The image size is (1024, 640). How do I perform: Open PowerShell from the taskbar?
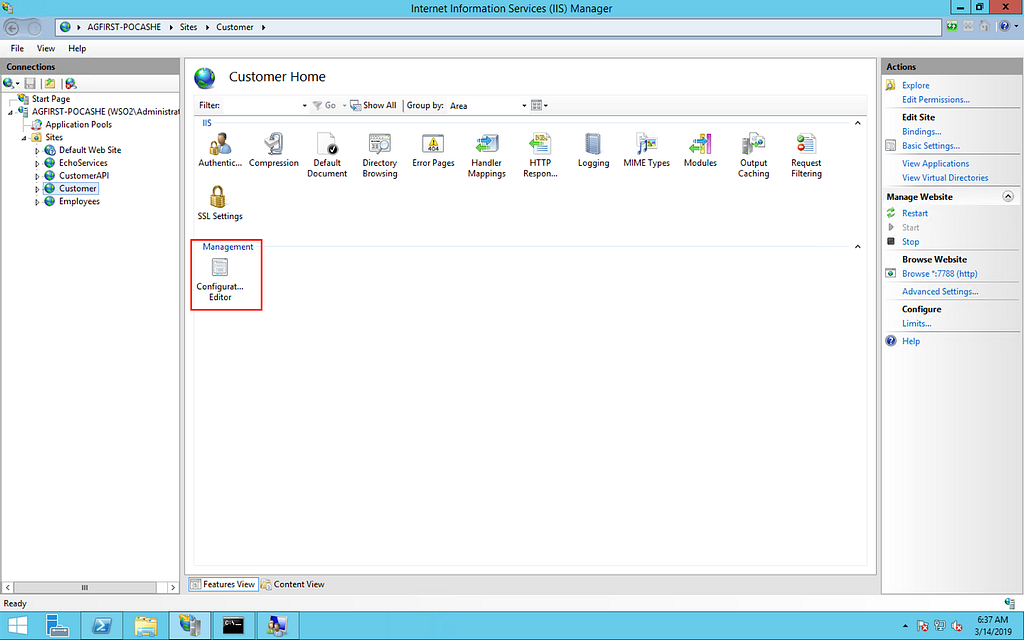[101, 626]
